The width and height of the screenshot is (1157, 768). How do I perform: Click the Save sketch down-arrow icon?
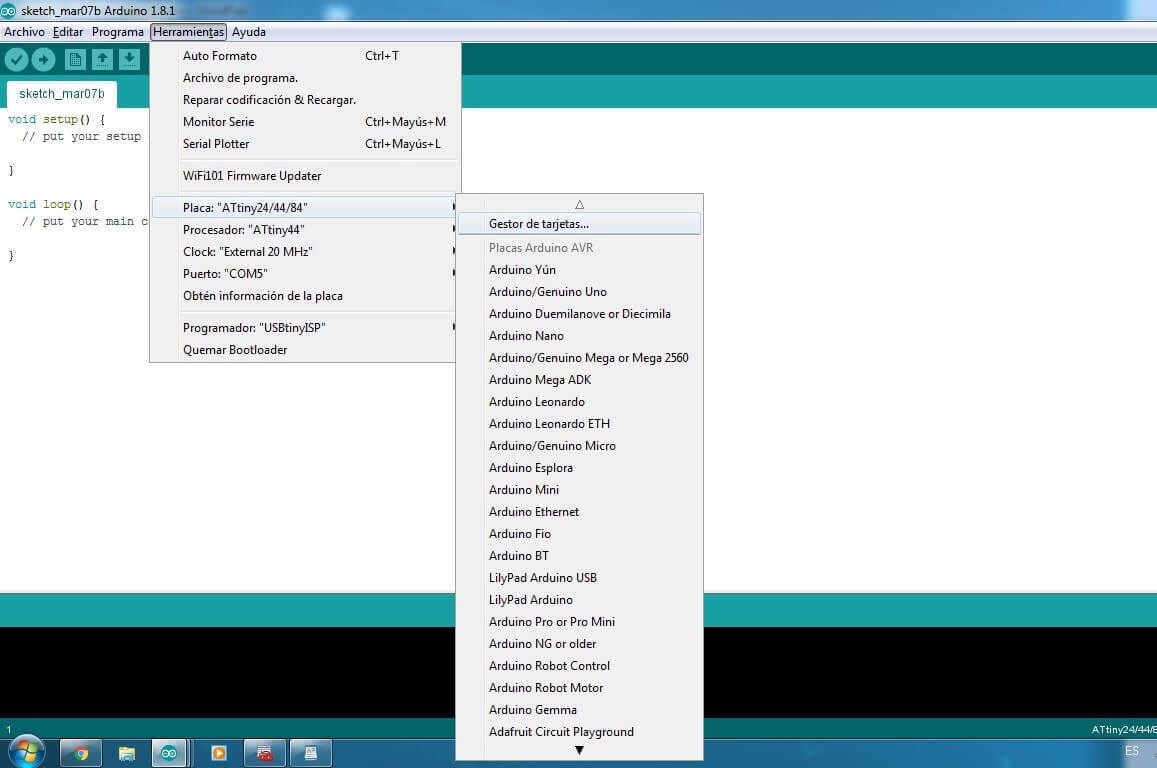[129, 59]
